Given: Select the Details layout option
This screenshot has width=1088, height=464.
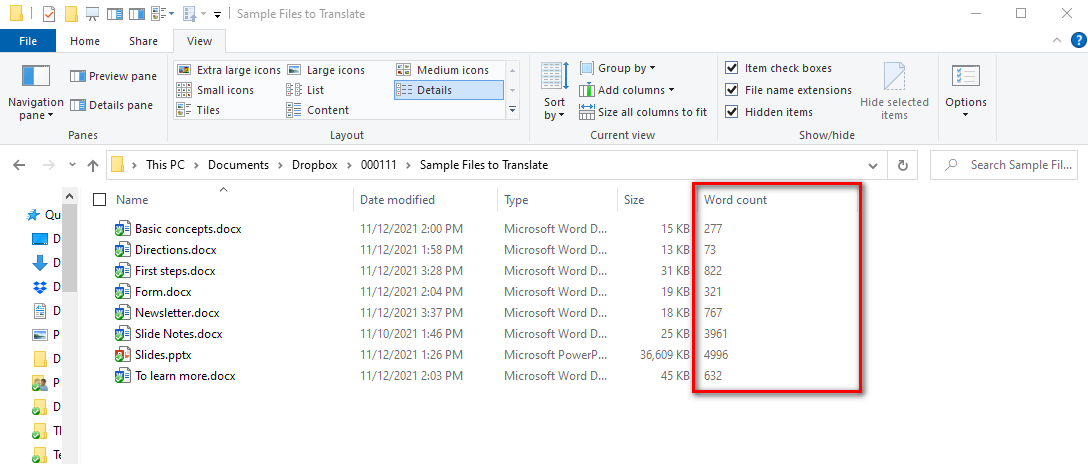Looking at the screenshot, I should click(448, 90).
